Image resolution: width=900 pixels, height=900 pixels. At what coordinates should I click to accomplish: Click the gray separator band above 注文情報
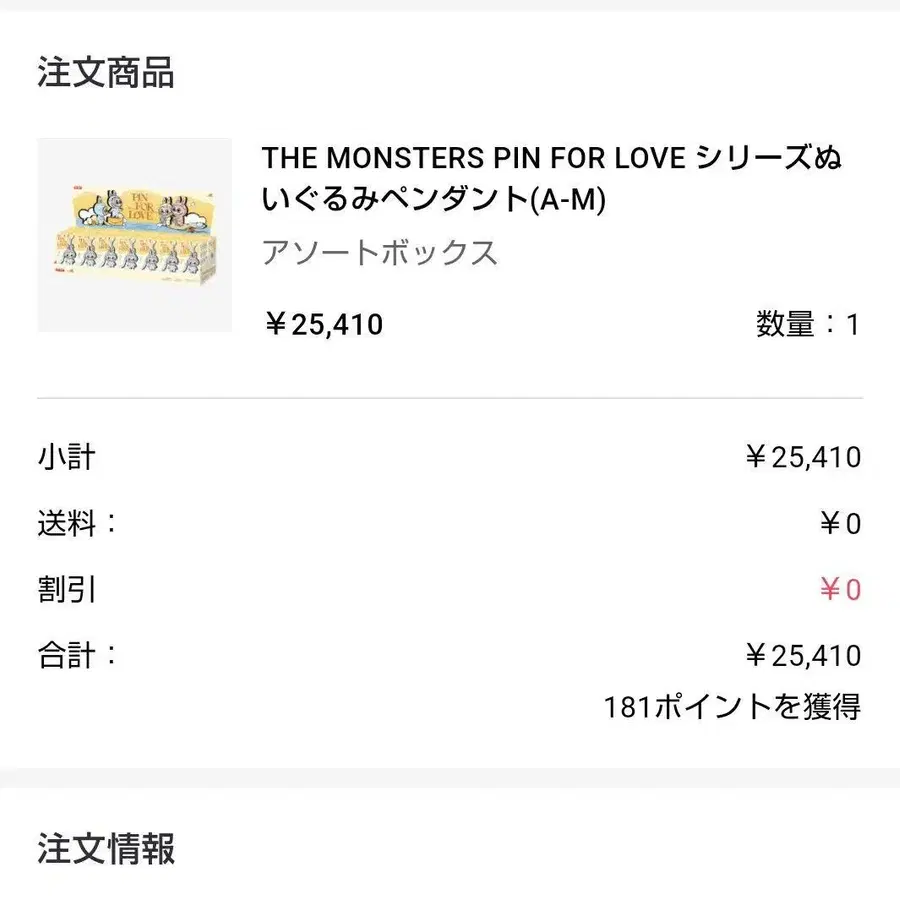(450, 777)
